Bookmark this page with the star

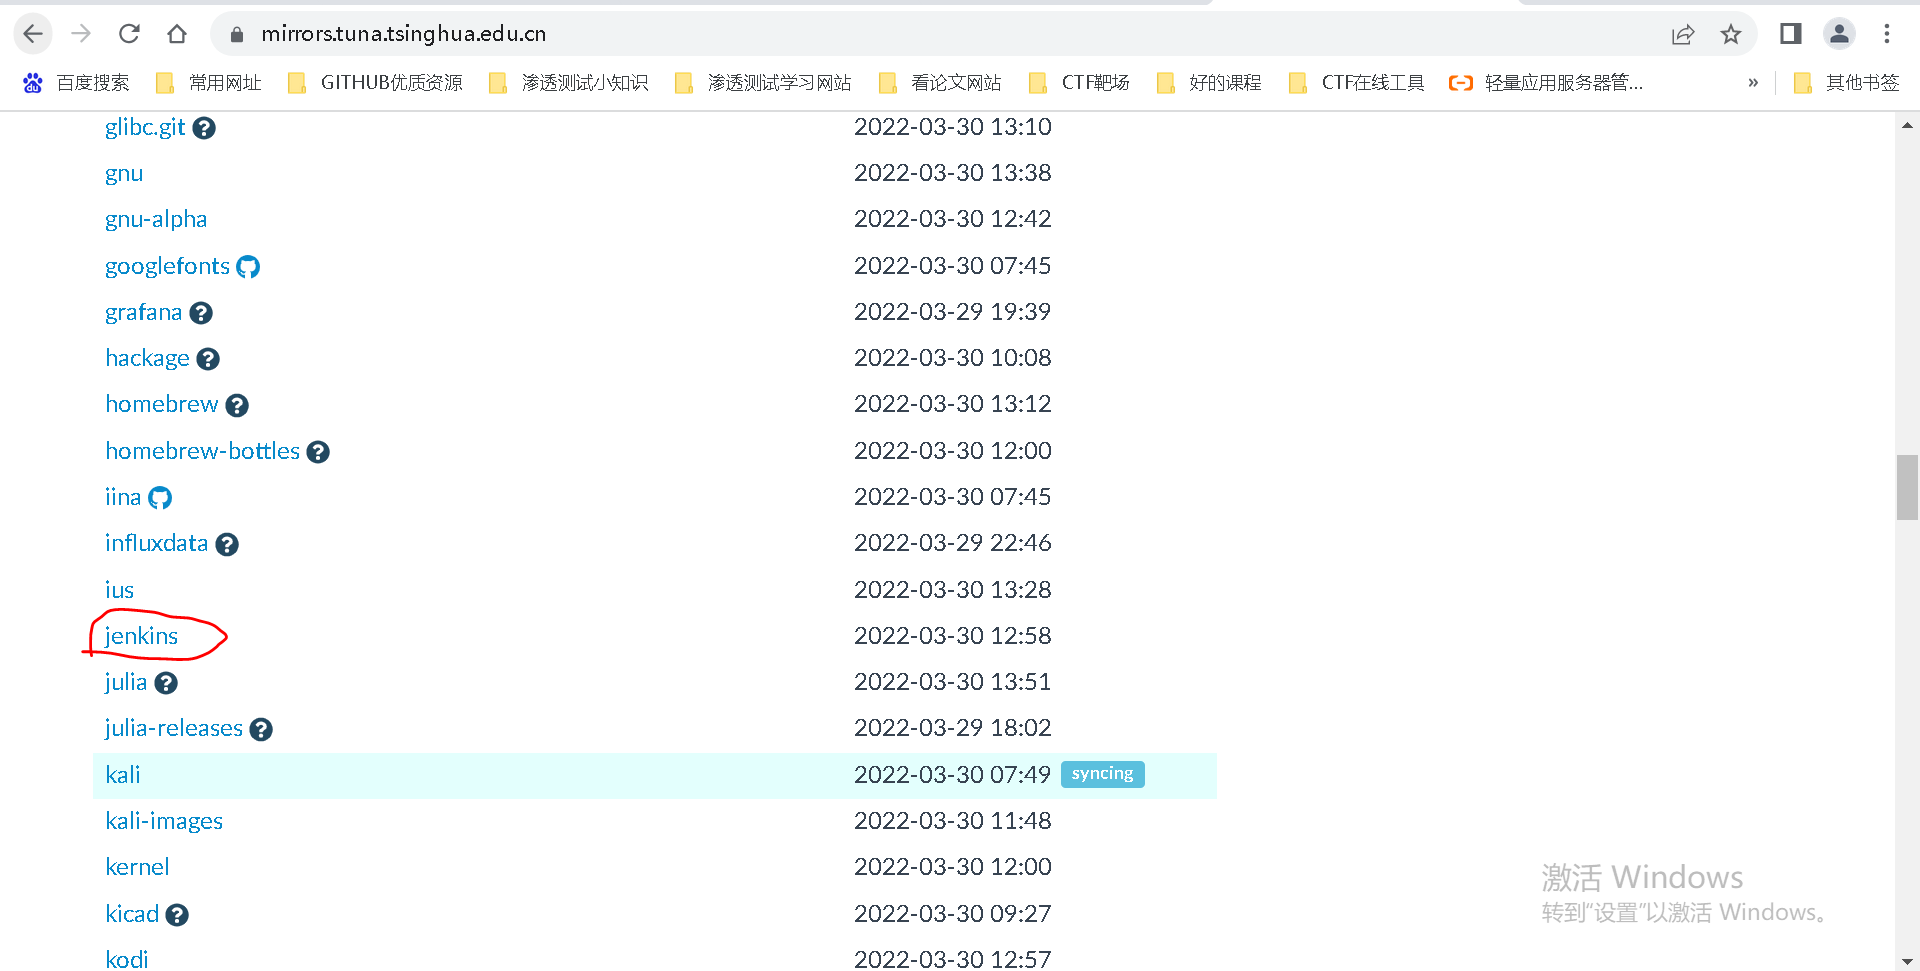click(1731, 34)
